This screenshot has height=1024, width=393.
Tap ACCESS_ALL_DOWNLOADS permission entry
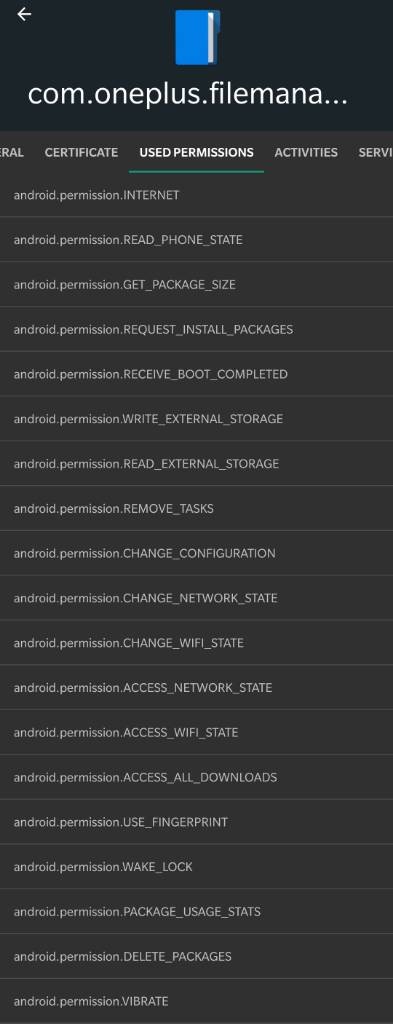(196, 777)
